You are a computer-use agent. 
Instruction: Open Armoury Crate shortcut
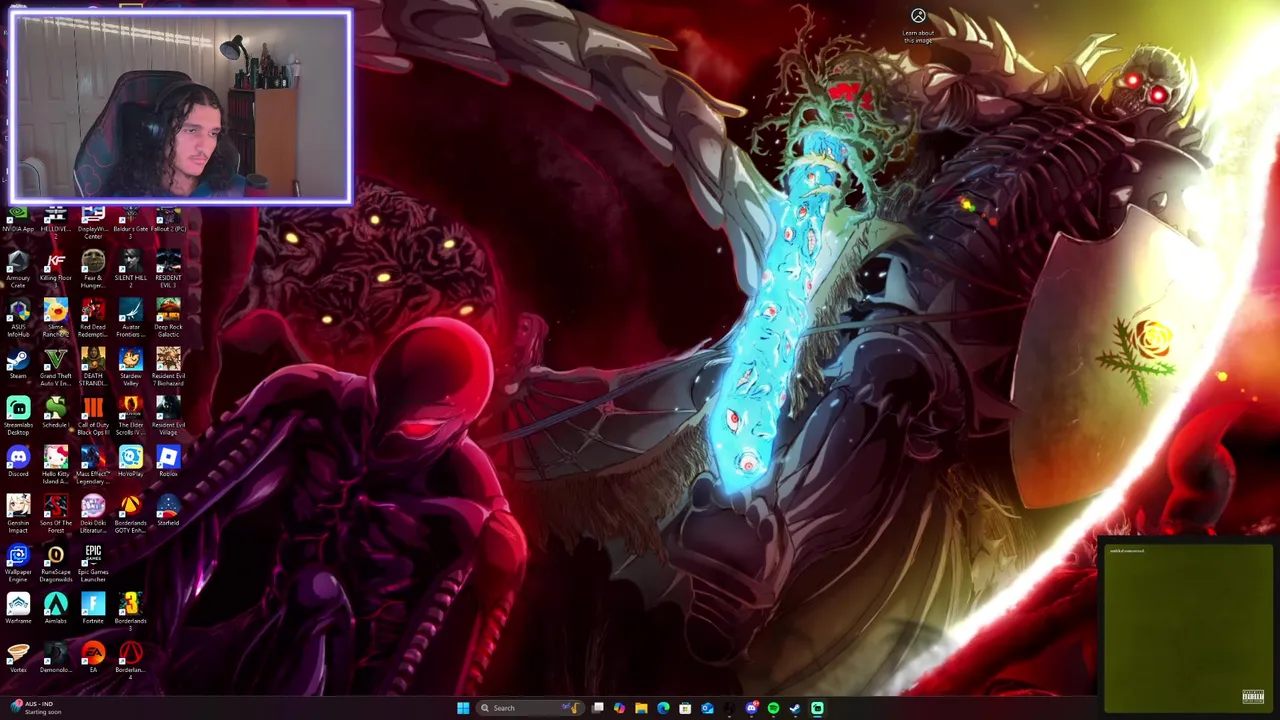coord(18,269)
